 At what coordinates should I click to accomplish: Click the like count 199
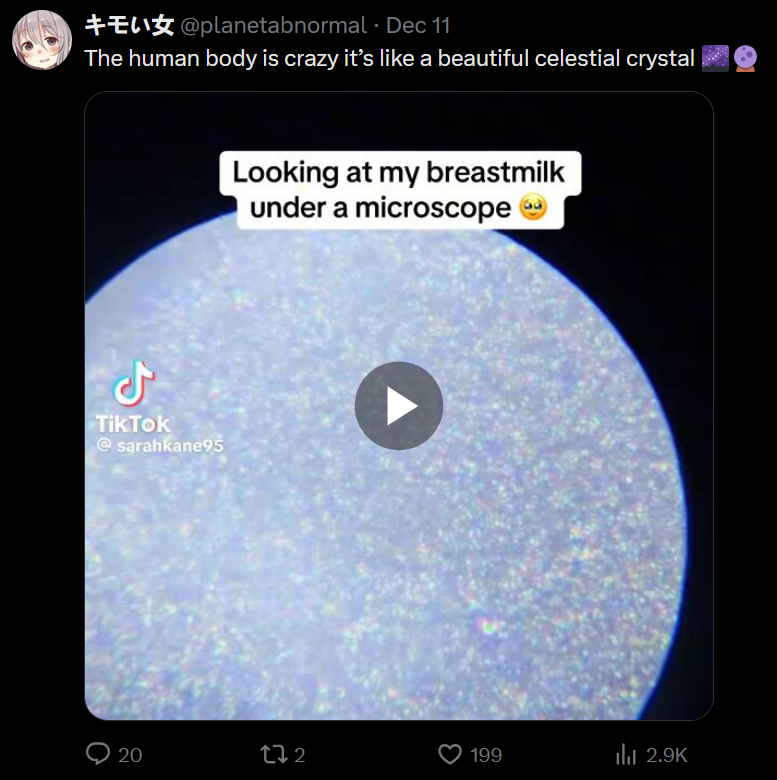(486, 755)
